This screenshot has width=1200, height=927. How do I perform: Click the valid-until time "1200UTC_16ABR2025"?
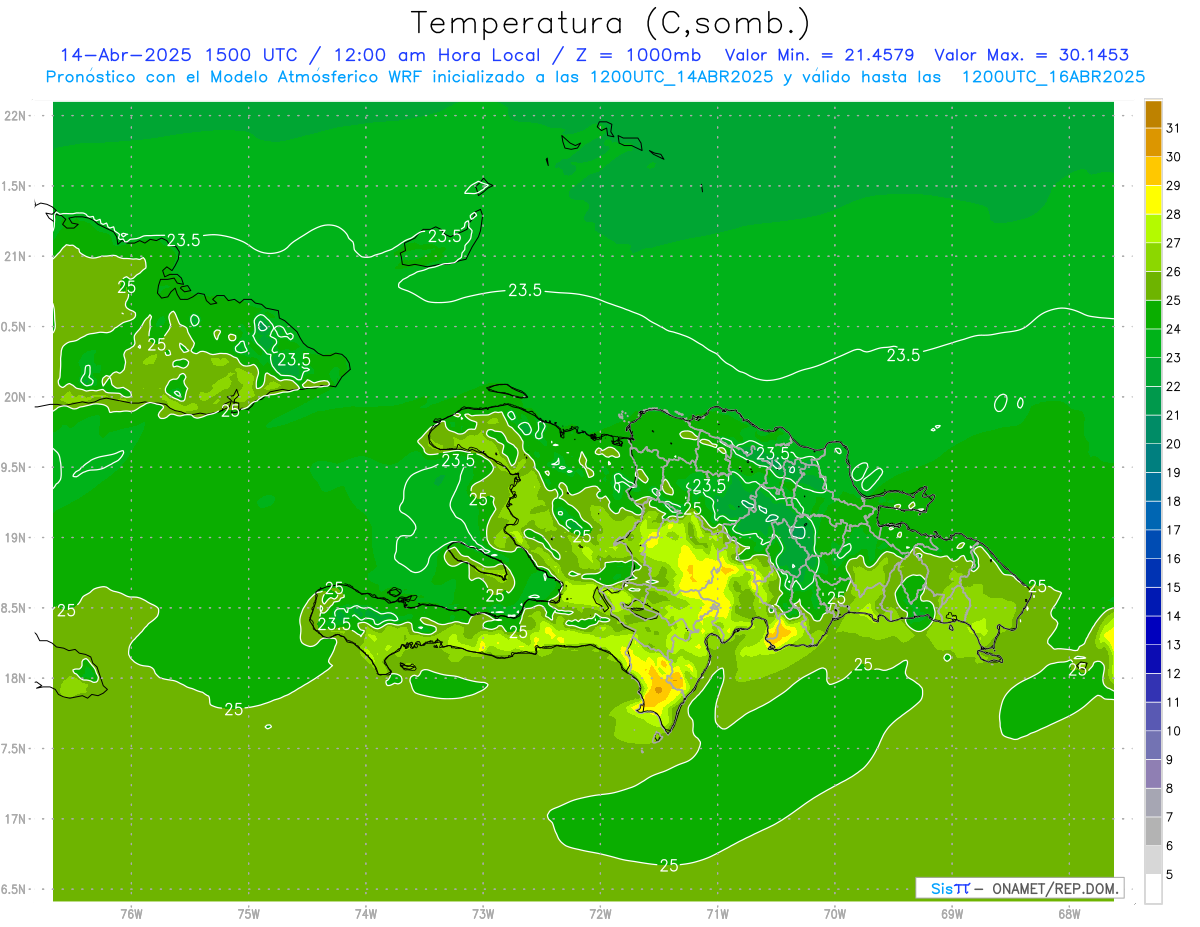coord(1053,77)
